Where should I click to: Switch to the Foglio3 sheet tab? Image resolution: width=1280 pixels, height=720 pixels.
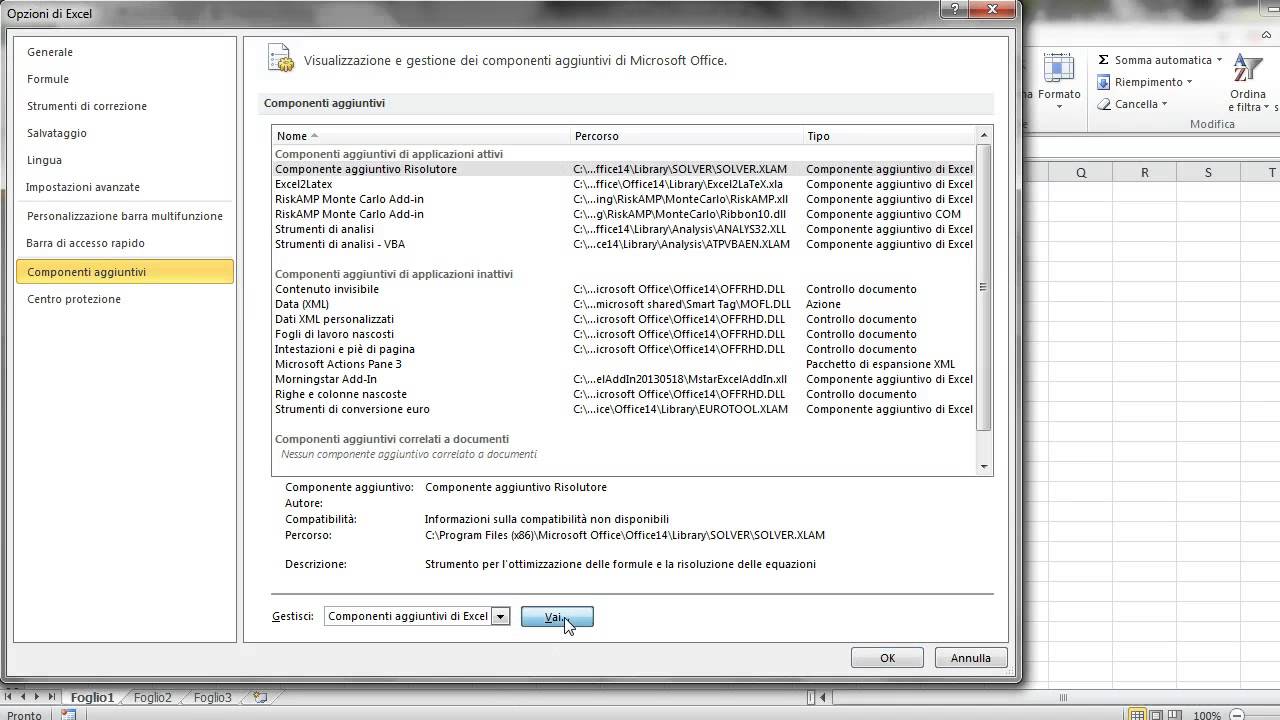click(213, 698)
